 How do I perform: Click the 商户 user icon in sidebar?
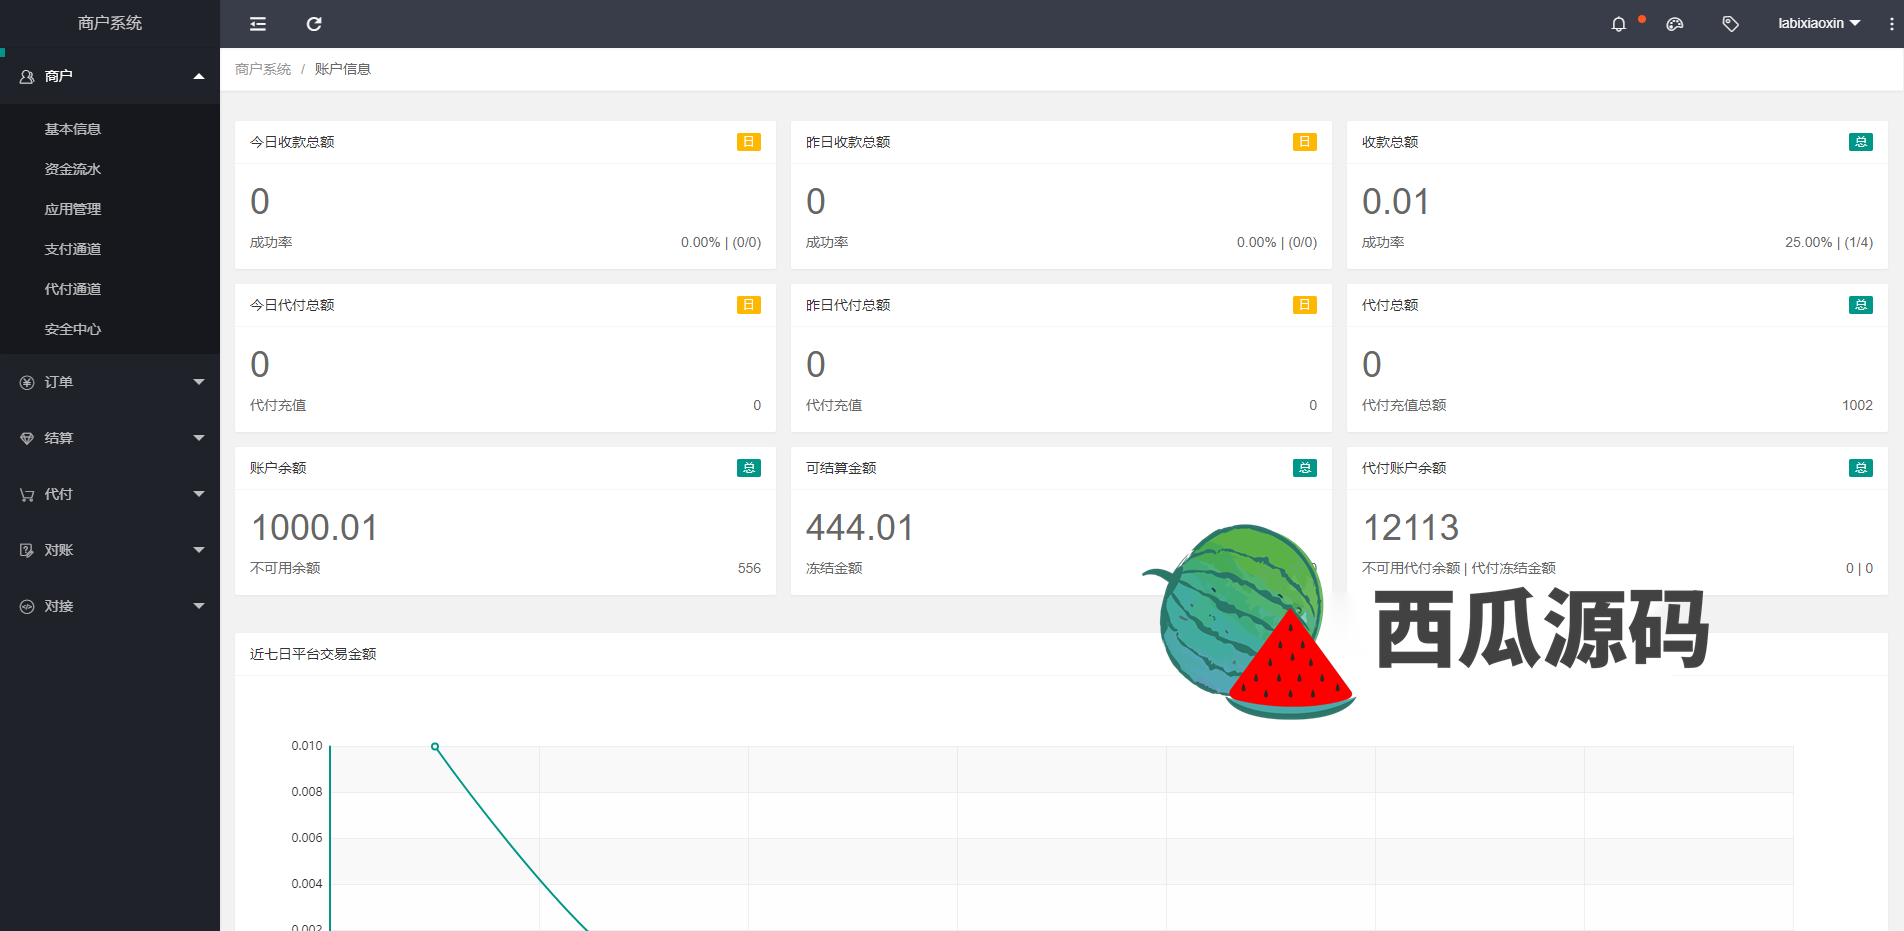[x=27, y=76]
